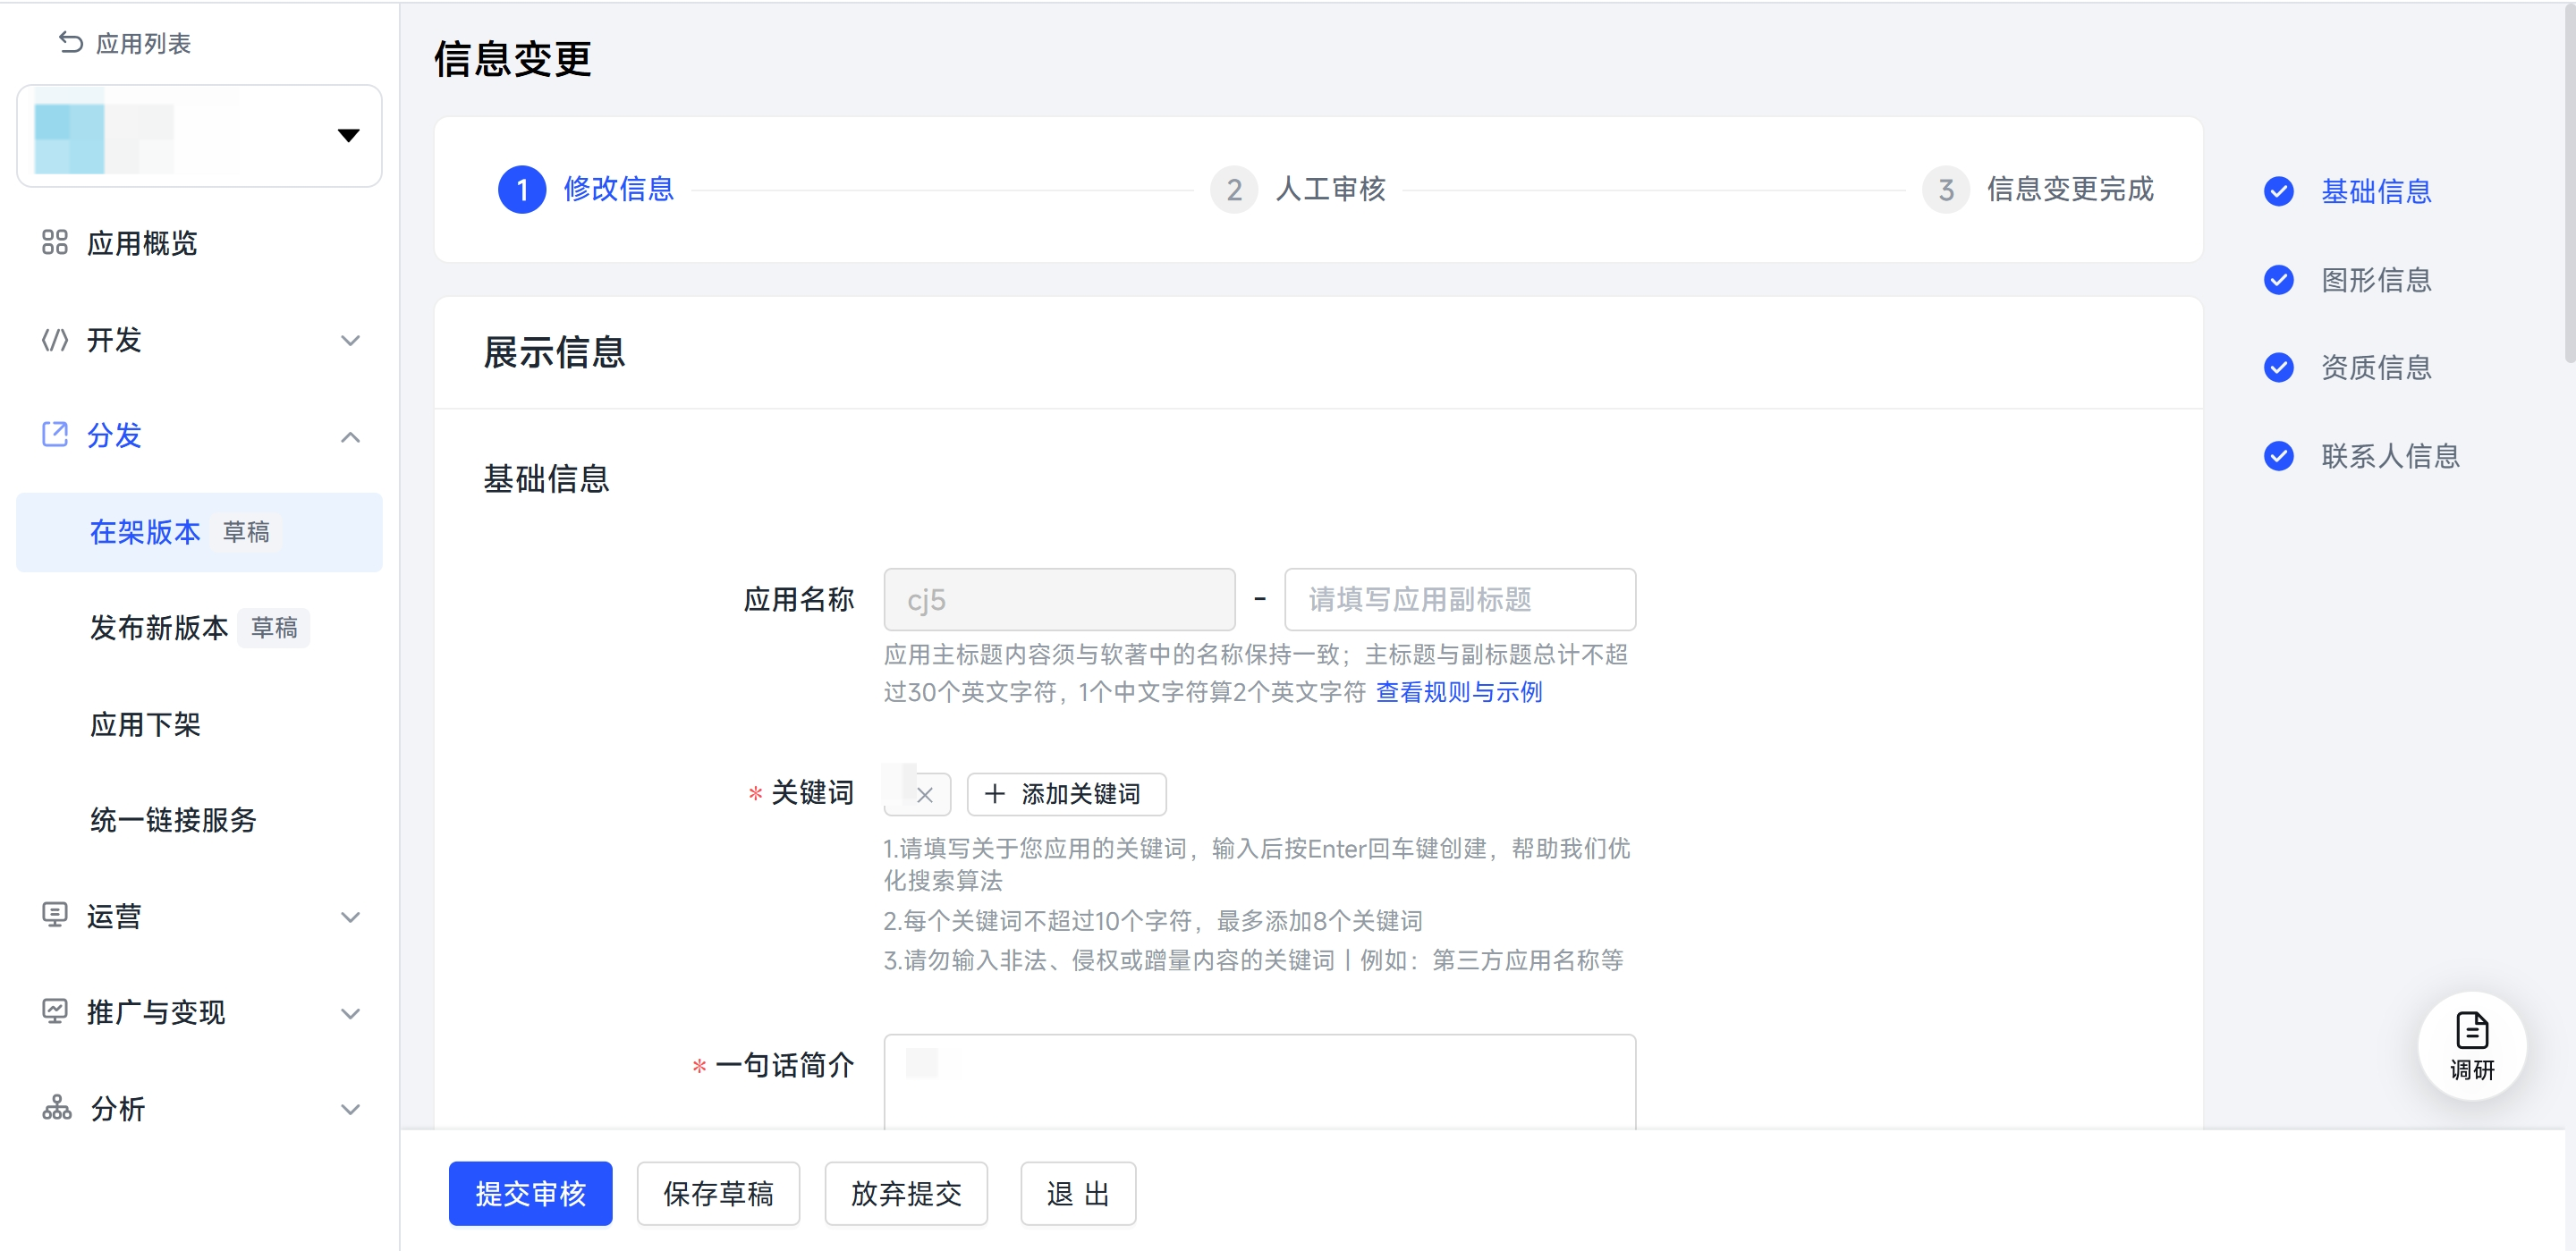Click the 请填写应用副标题 input field

1460,599
